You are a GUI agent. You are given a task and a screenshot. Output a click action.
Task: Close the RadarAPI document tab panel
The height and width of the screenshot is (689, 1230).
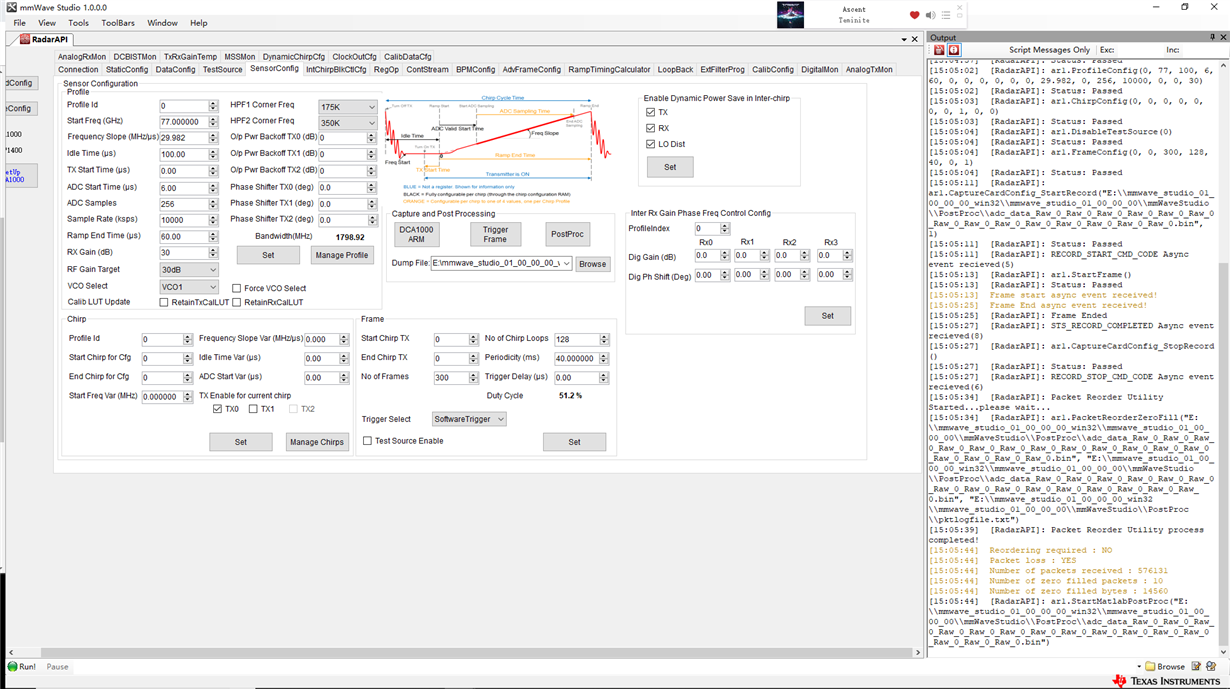pos(914,39)
